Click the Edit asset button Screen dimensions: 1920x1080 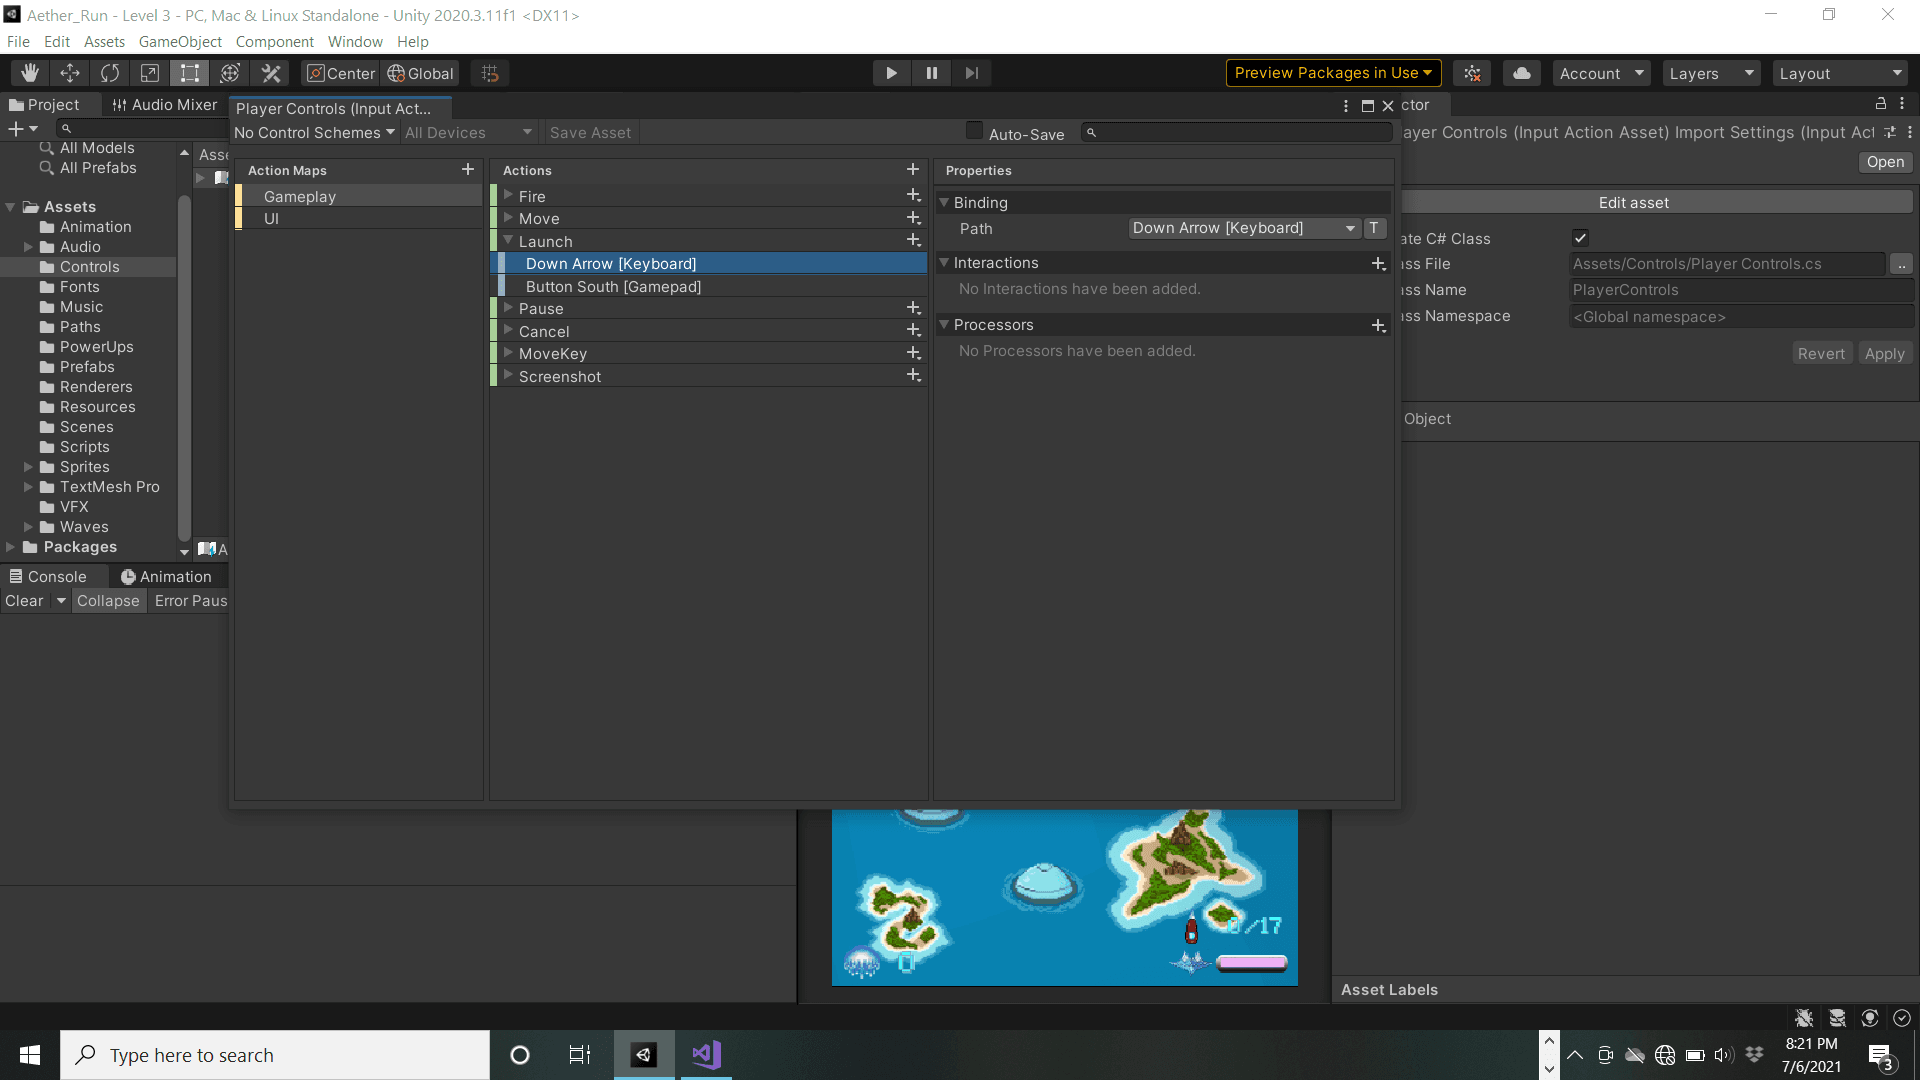1633,203
